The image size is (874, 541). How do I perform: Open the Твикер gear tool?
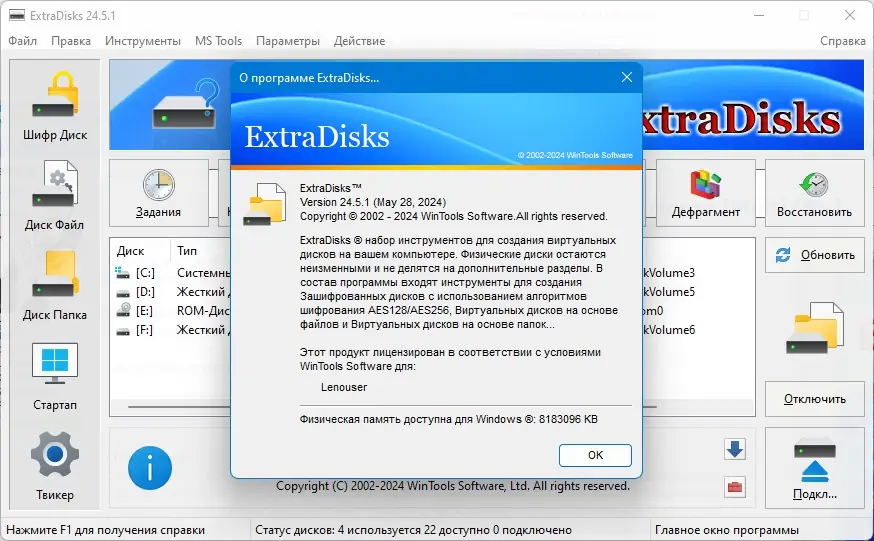coord(55,466)
